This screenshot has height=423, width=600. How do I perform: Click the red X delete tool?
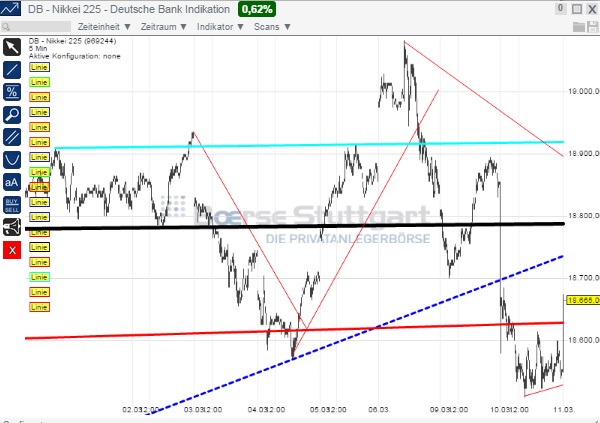[12, 250]
